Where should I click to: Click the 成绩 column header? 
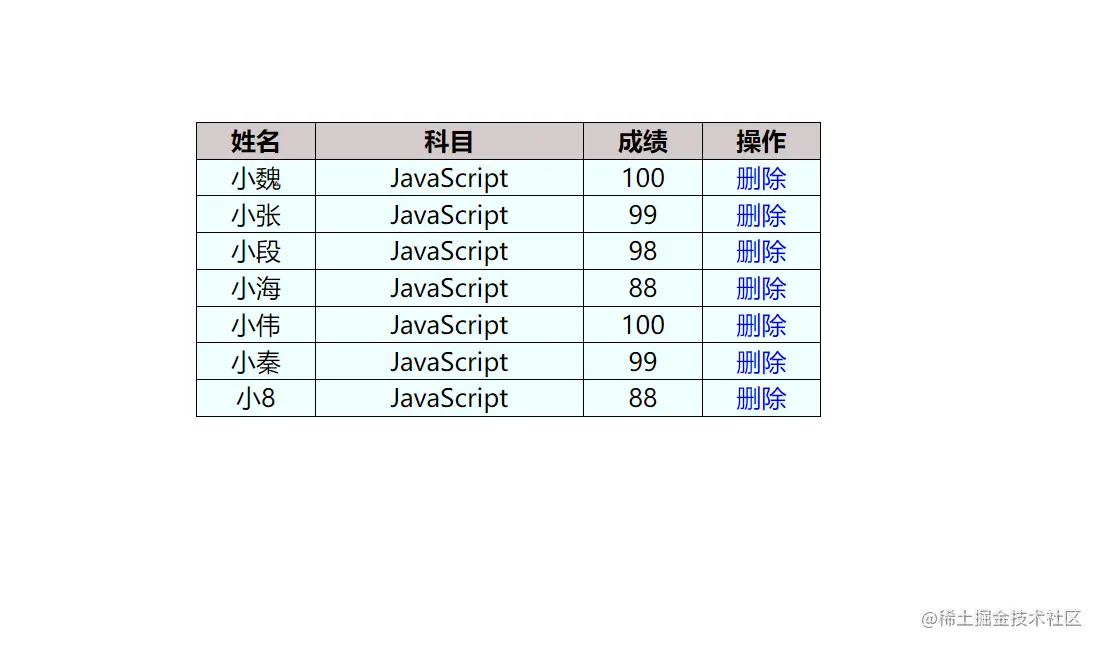pos(642,141)
